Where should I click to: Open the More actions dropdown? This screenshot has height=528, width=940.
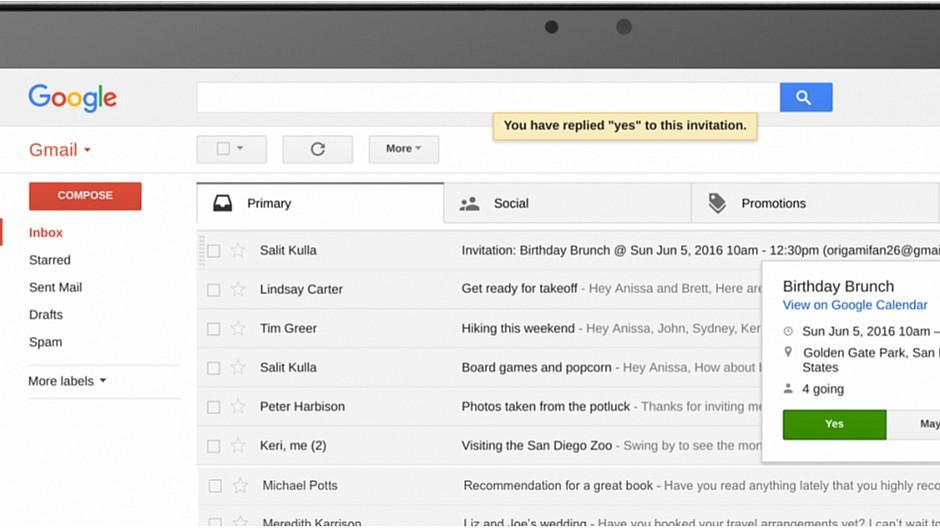(x=403, y=149)
